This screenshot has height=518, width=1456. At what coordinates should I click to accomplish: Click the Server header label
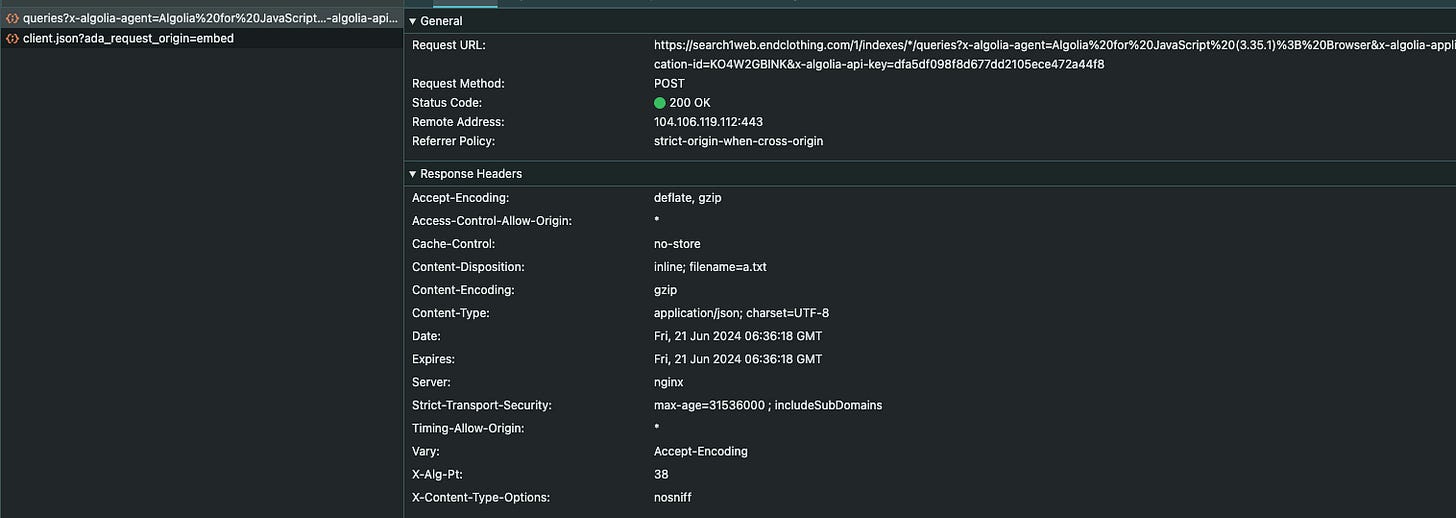point(431,382)
